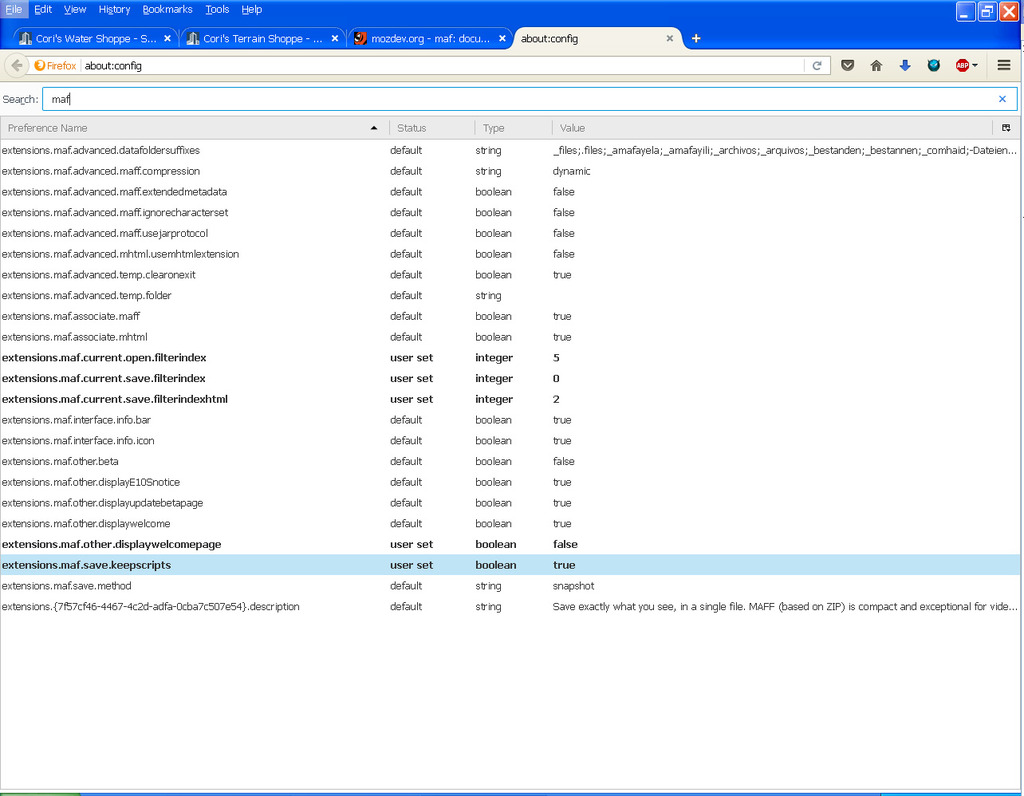Screen dimensions: 1024x796
Task: Click the Adblock Plus ABP icon
Action: point(962,65)
